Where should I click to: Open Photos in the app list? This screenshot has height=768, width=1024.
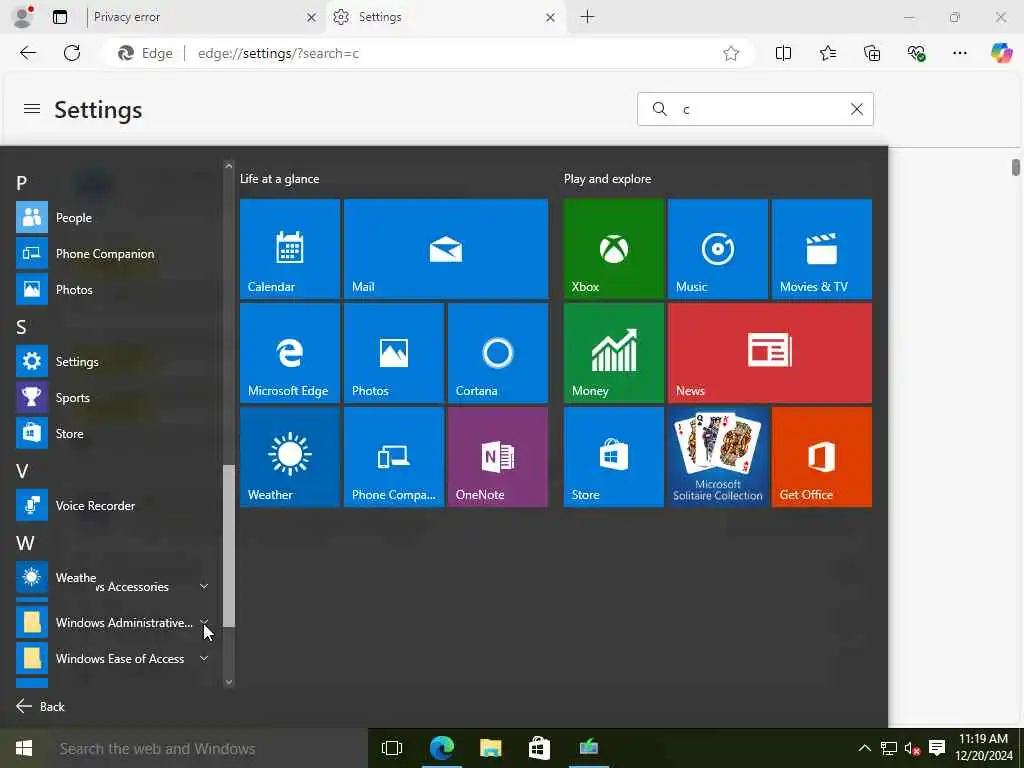tap(114, 289)
